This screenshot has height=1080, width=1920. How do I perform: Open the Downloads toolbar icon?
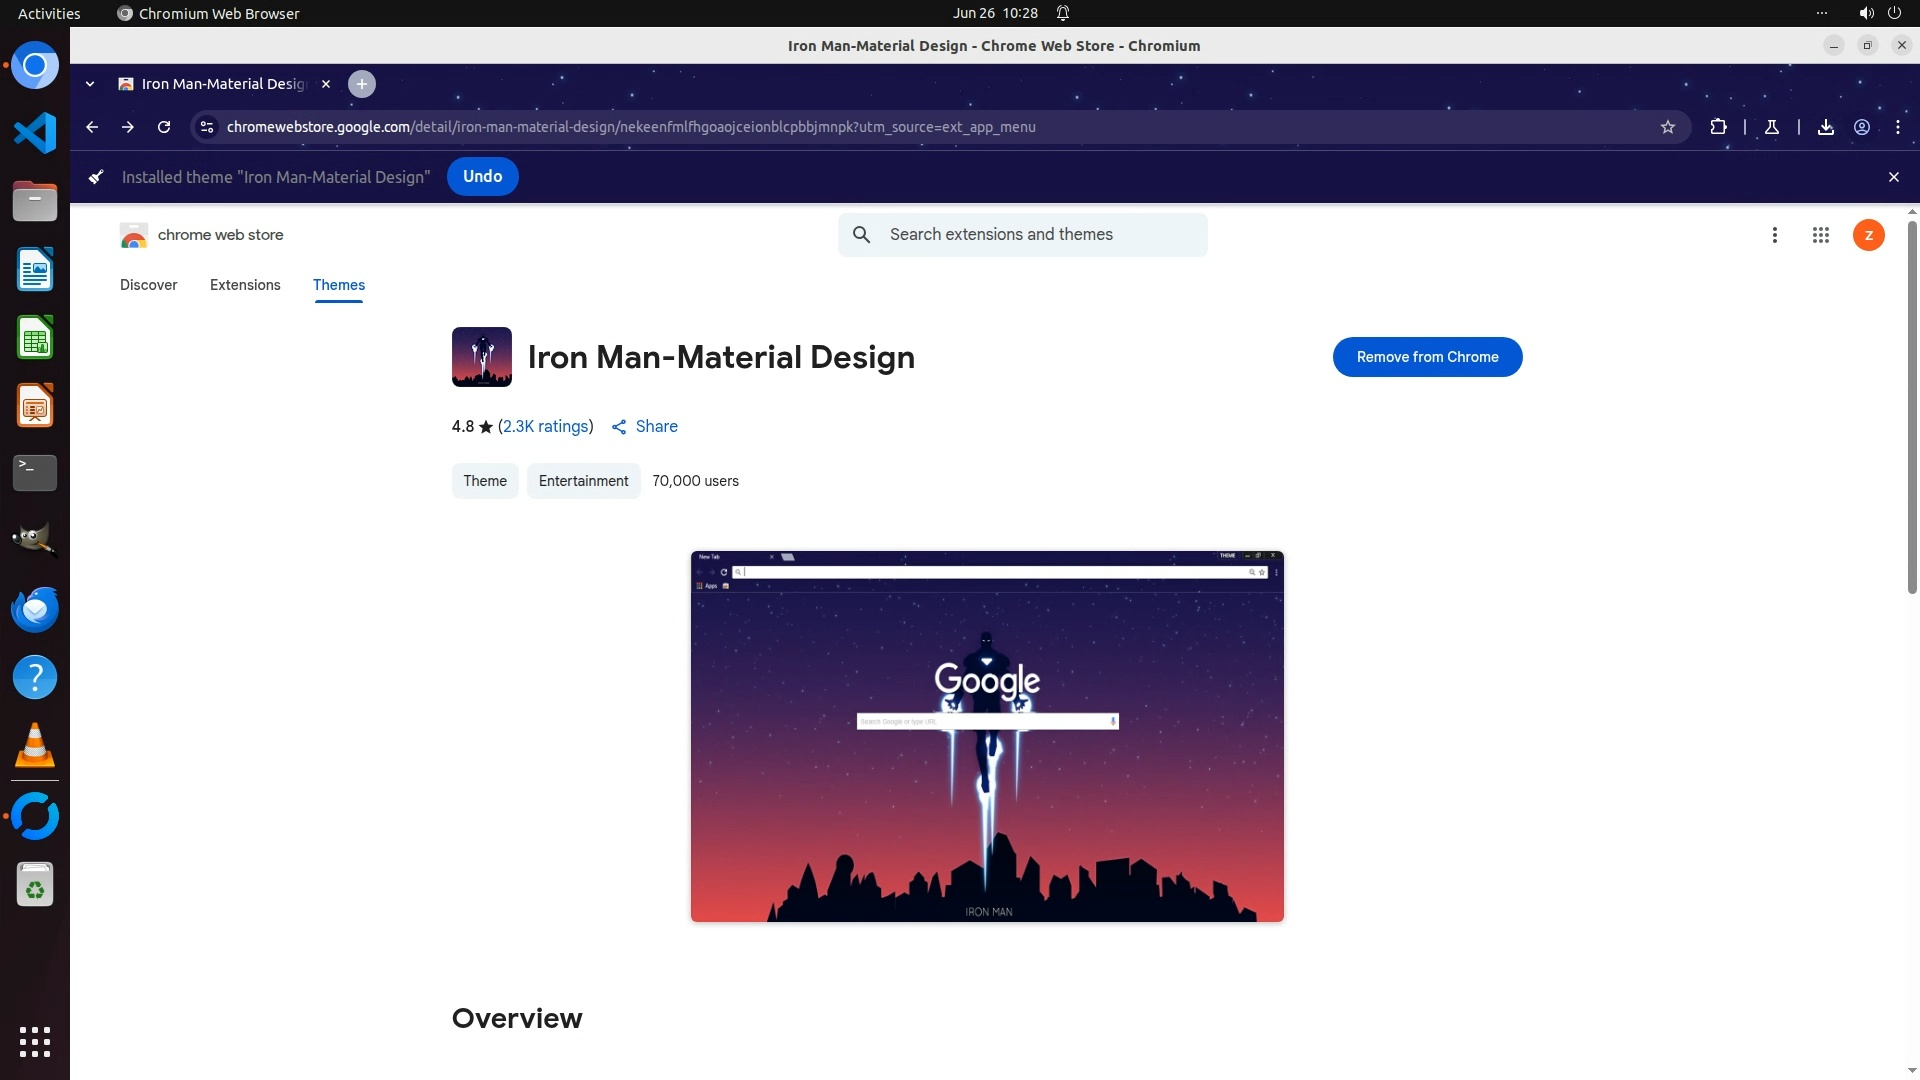[x=1825, y=127]
